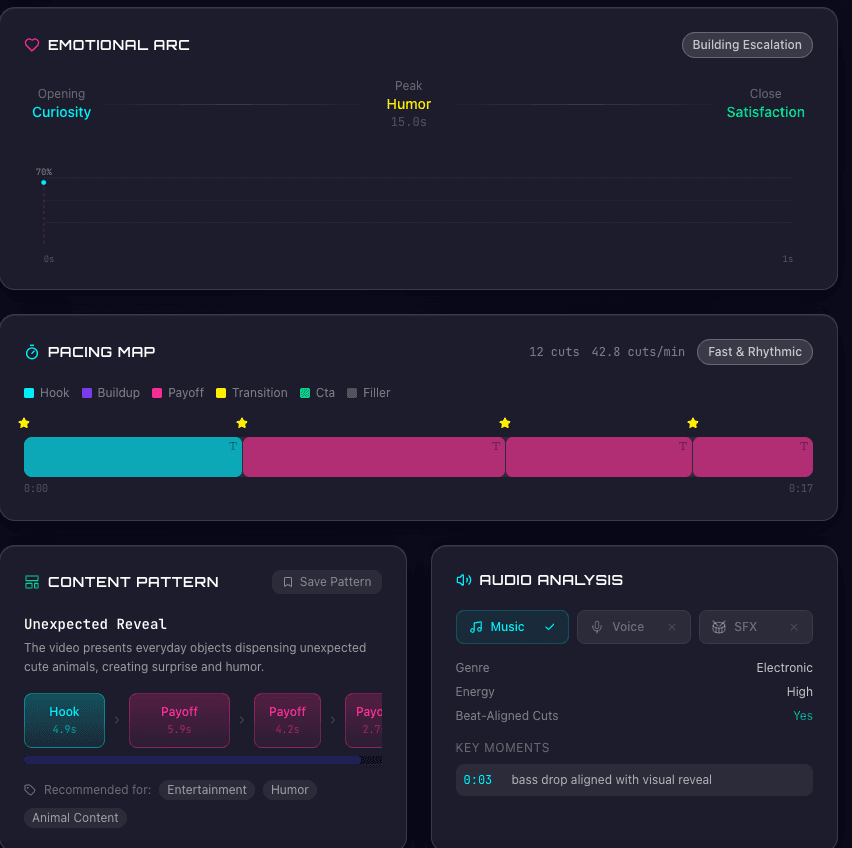Click the heart icon beside Emotional Arc
This screenshot has height=848, width=852.
pos(31,44)
